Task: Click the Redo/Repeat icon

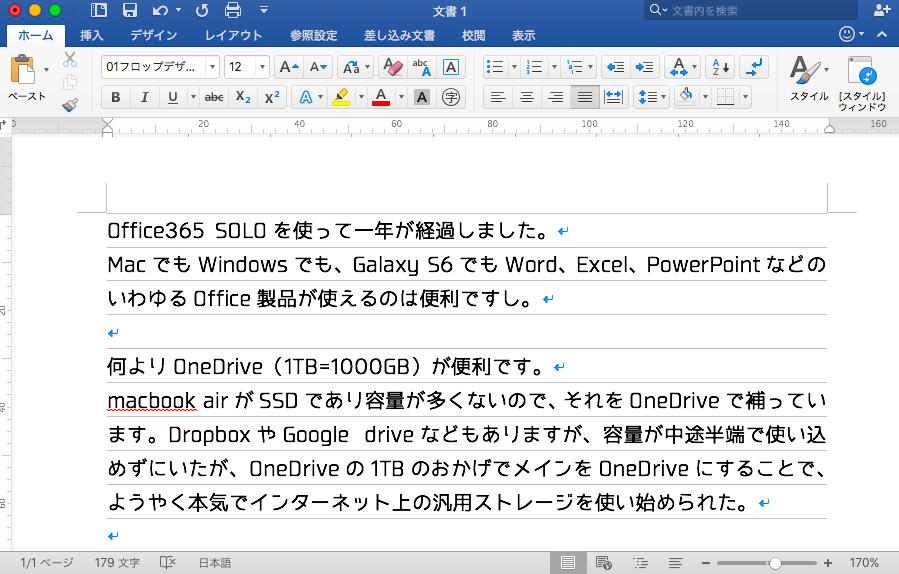Action: coord(202,10)
